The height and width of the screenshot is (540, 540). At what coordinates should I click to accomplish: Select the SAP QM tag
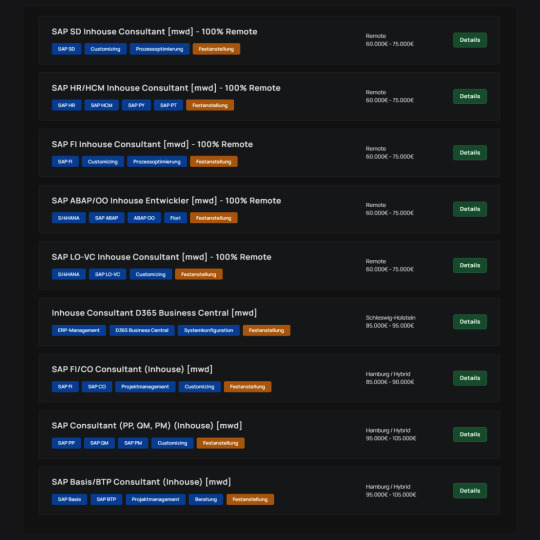click(x=99, y=443)
